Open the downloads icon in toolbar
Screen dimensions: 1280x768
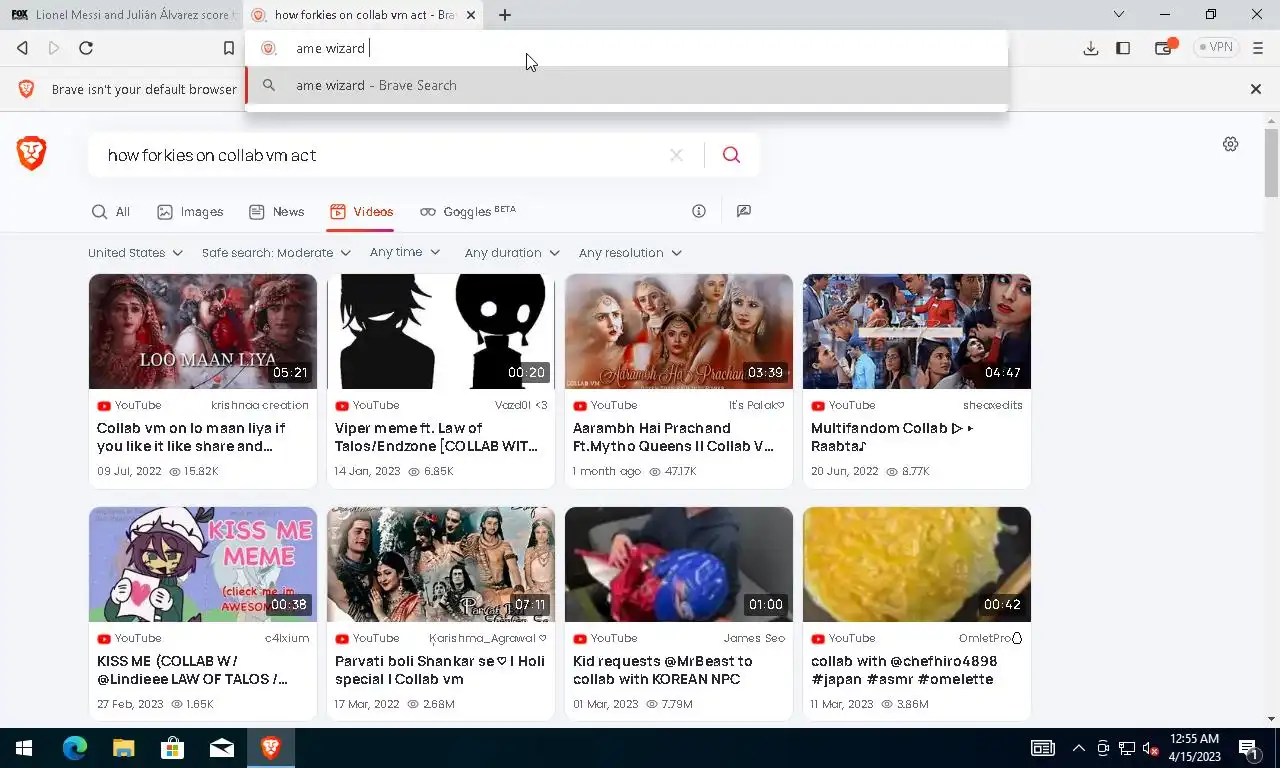1091,48
